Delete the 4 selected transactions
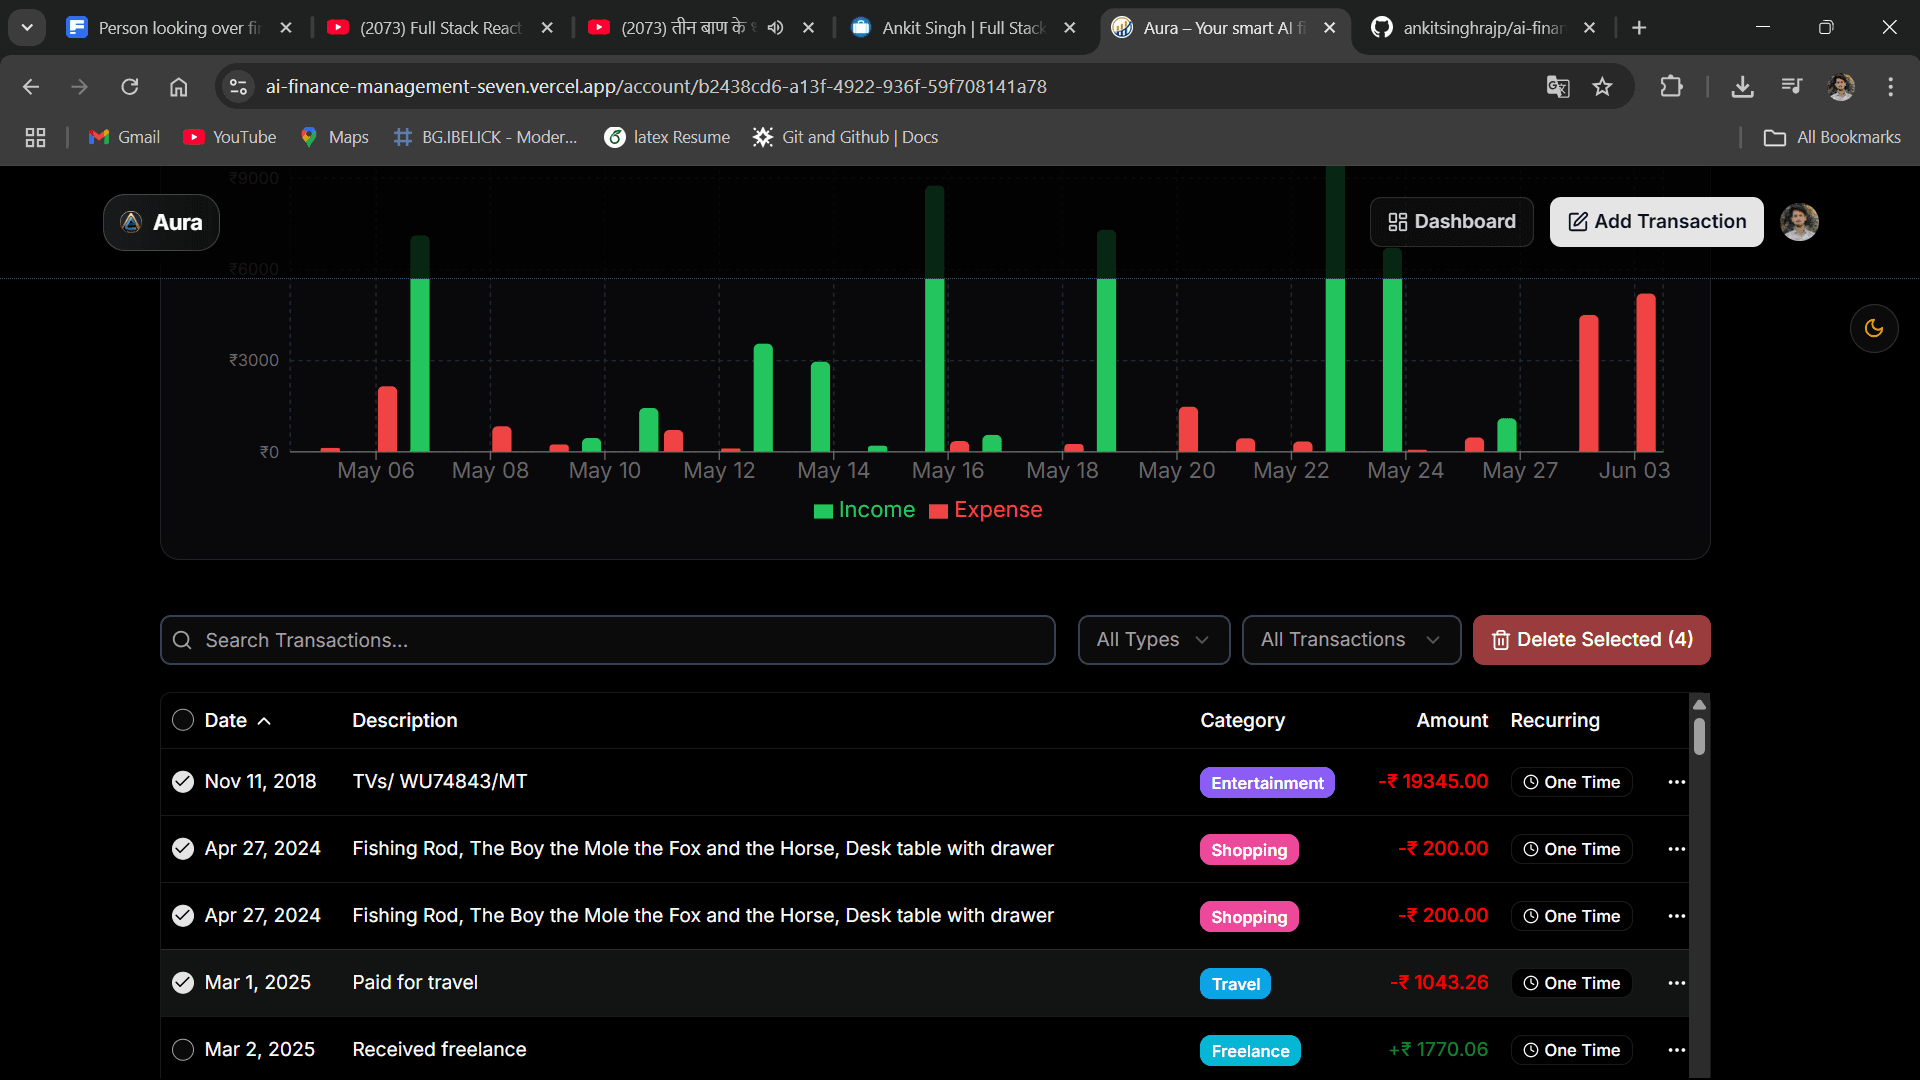 click(x=1591, y=640)
